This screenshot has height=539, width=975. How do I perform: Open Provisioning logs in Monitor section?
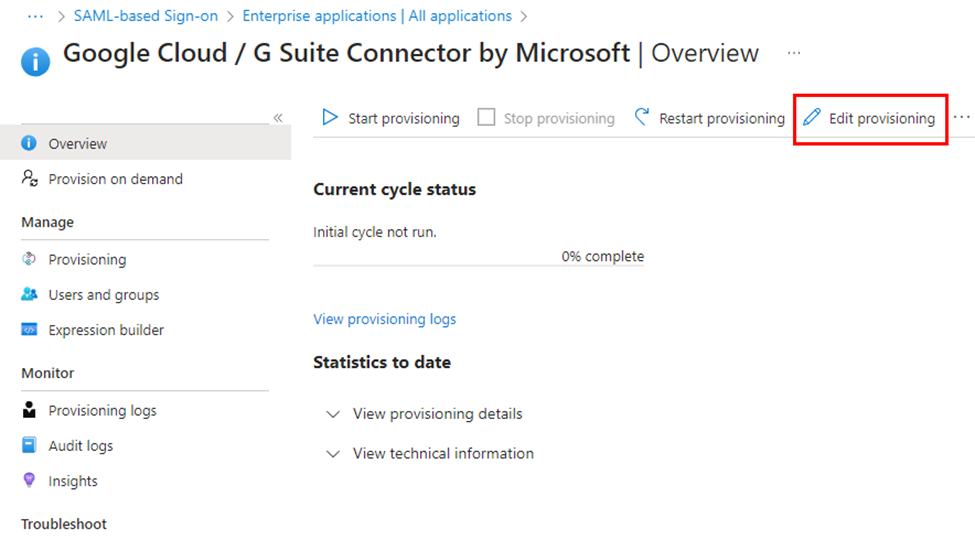click(x=102, y=411)
